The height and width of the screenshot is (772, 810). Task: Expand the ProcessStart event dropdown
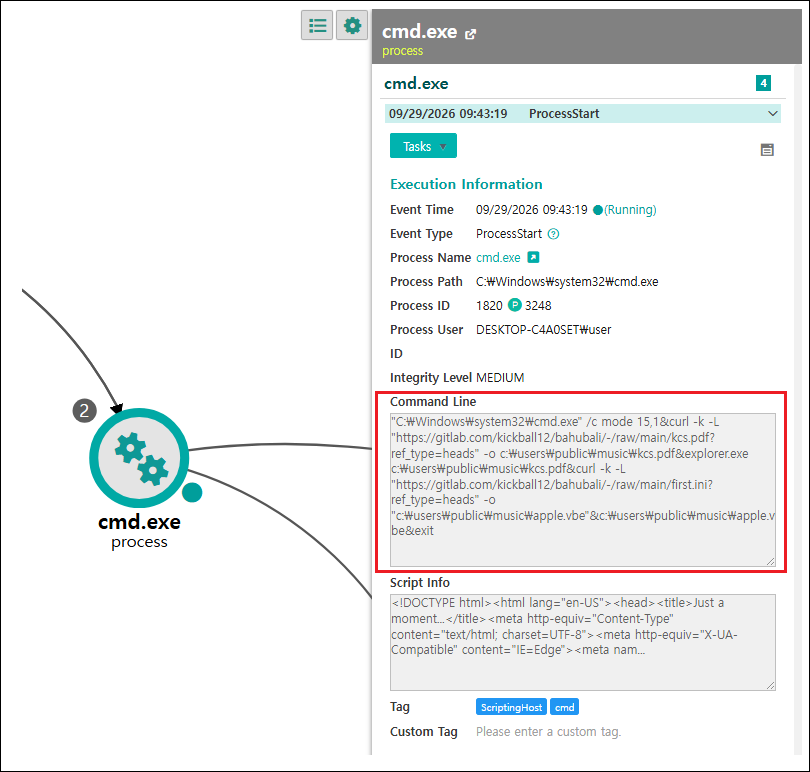773,114
